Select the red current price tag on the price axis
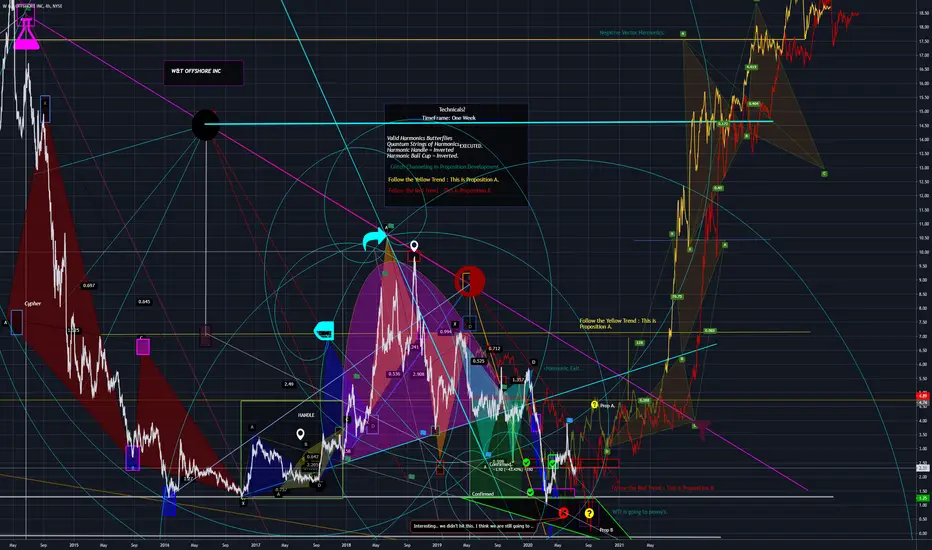The image size is (932, 550). pos(923,396)
